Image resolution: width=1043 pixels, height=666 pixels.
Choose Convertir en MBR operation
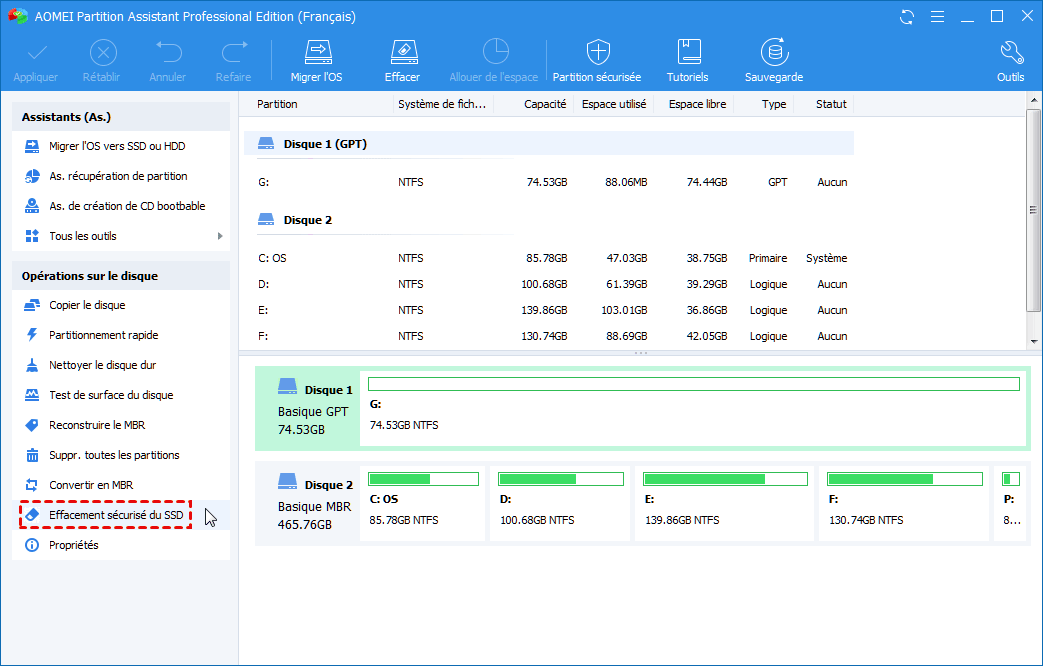91,485
